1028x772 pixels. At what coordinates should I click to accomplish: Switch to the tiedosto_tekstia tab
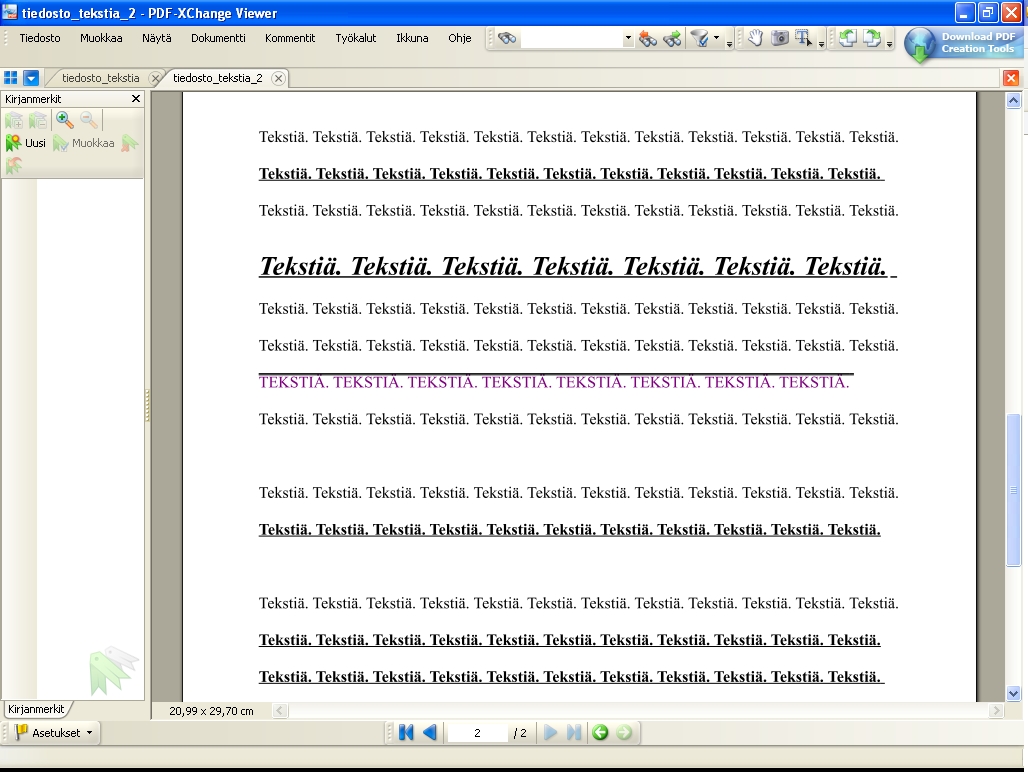pos(100,78)
